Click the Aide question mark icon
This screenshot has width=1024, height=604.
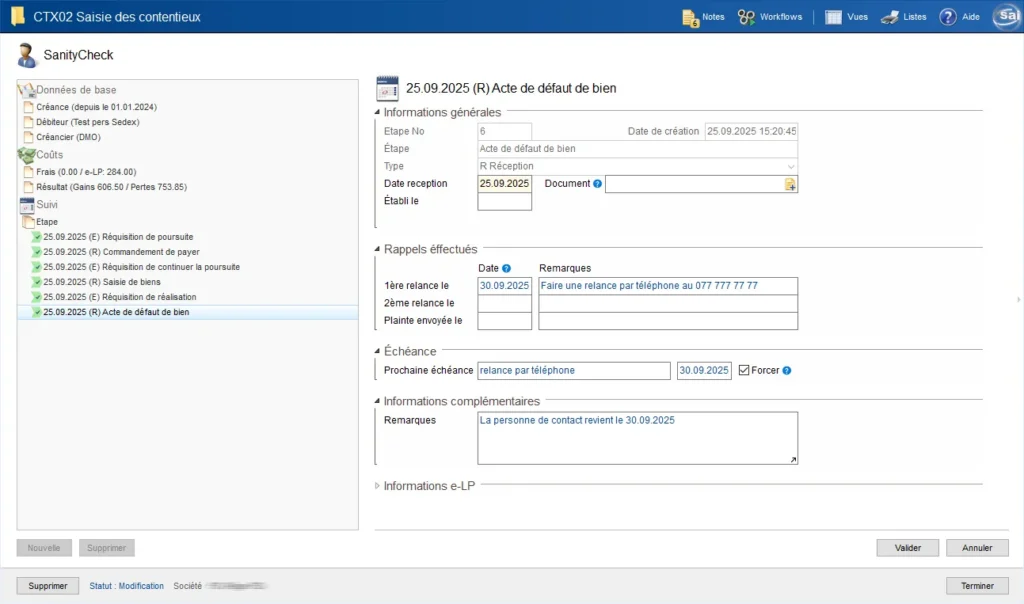pos(948,17)
